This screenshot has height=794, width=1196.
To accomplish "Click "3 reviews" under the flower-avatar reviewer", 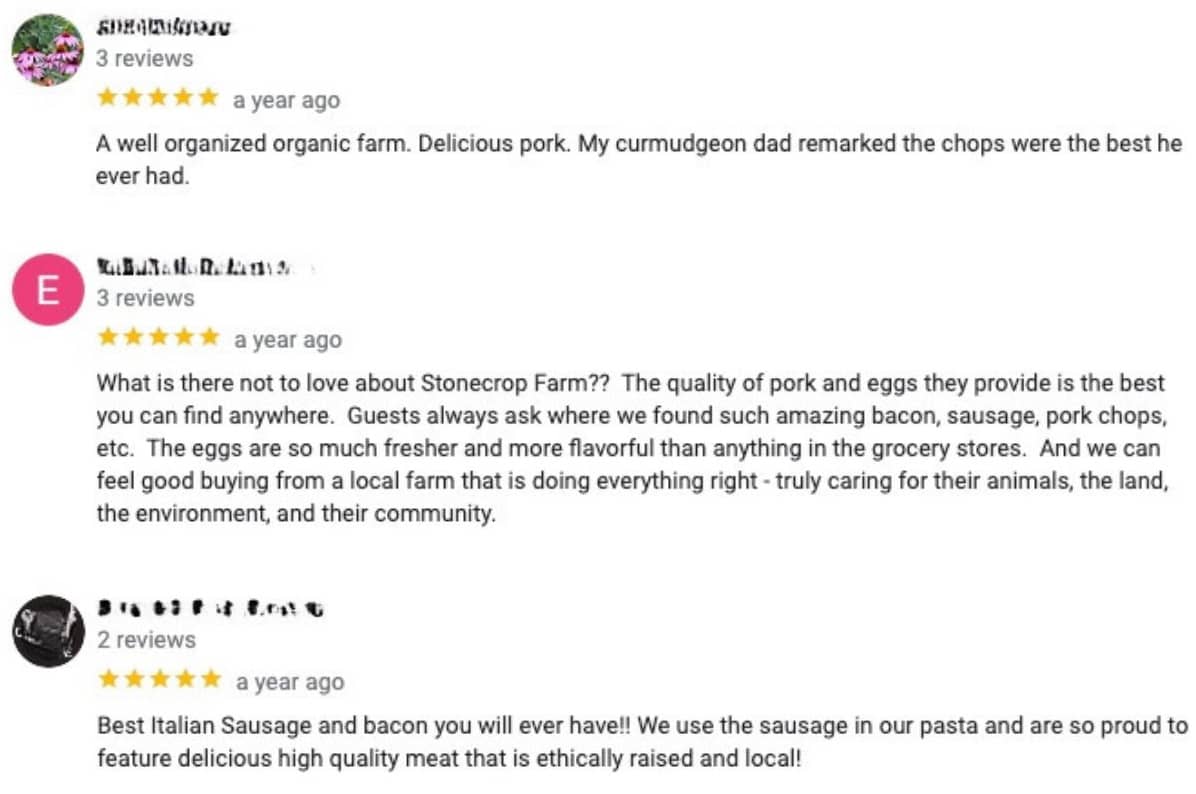I will pyautogui.click(x=145, y=58).
